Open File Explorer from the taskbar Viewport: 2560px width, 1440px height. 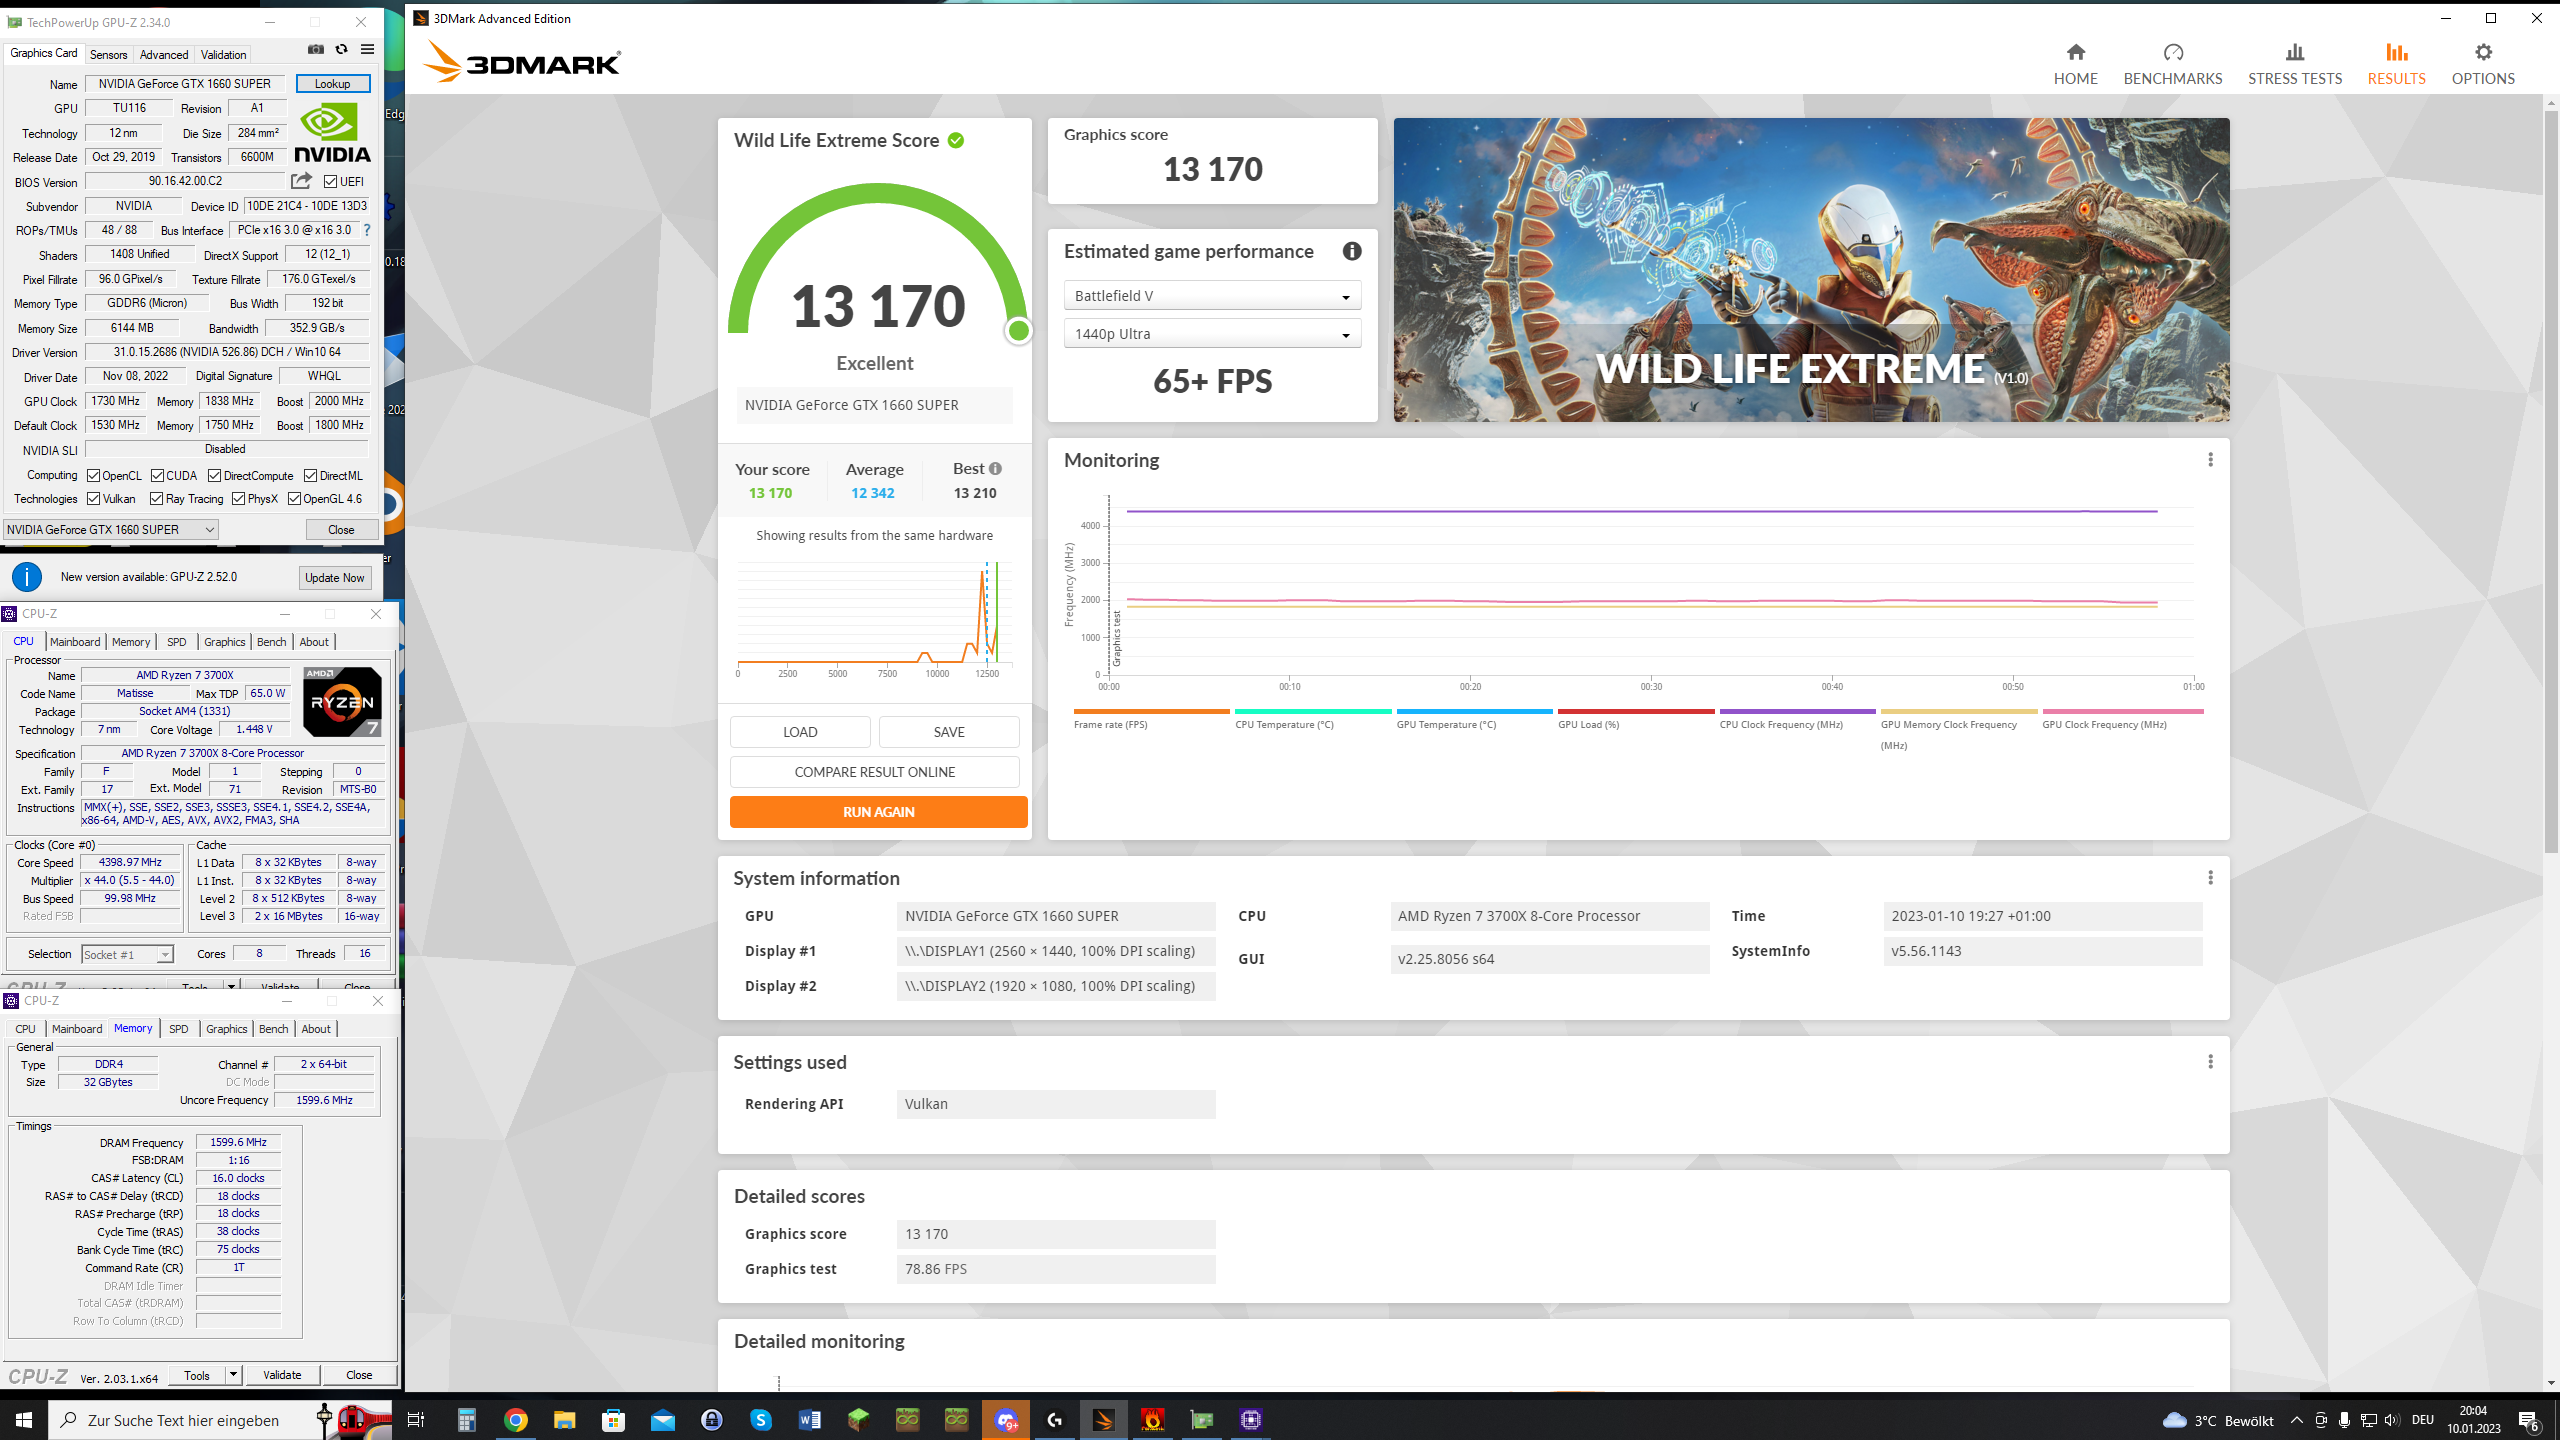coord(565,1420)
